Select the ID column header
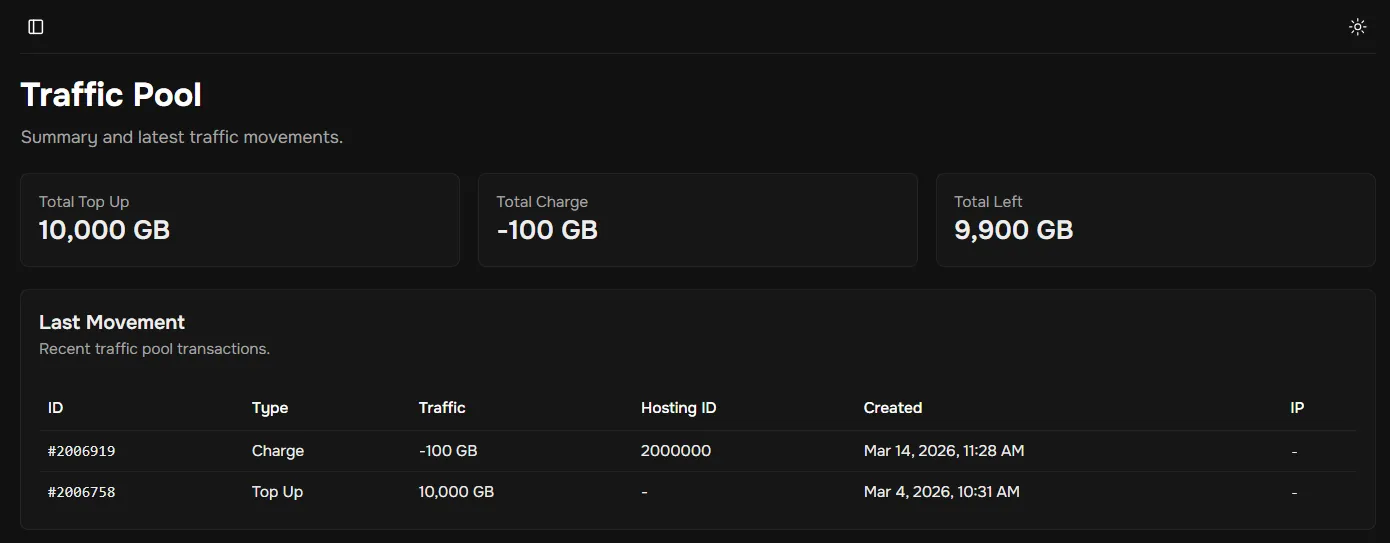1390x543 pixels. (x=56, y=408)
